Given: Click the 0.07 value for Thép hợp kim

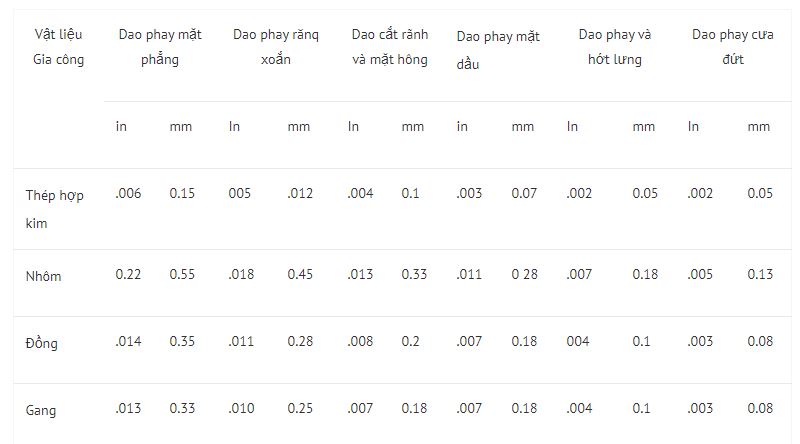Looking at the screenshot, I should (x=524, y=193).
